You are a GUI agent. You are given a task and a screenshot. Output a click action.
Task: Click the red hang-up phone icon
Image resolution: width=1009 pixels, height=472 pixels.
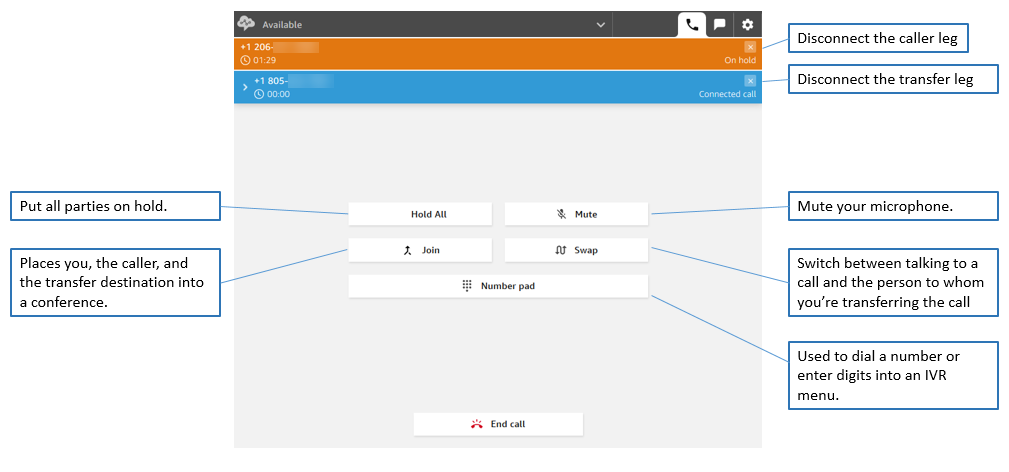[x=477, y=424]
